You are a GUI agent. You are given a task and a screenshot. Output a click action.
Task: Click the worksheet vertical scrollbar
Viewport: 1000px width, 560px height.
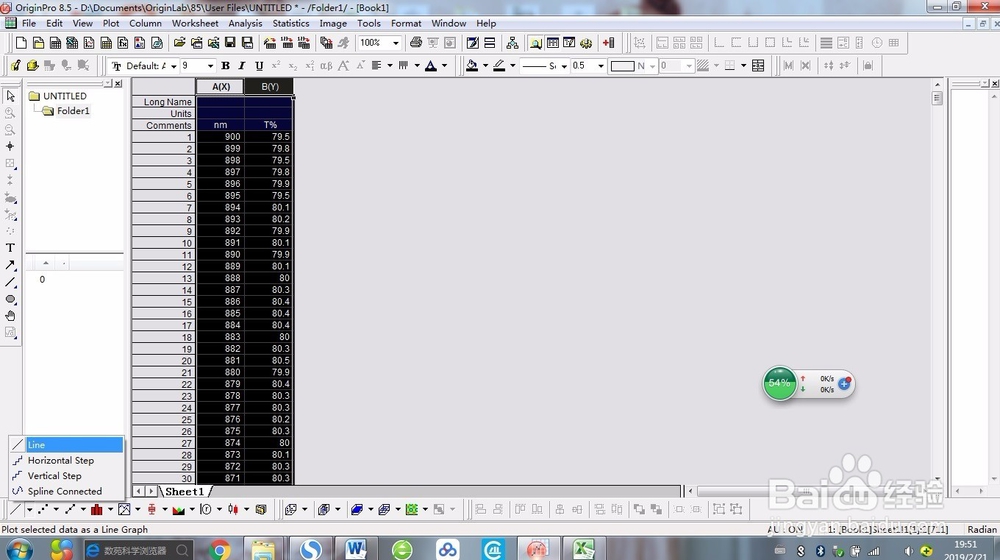point(937,281)
